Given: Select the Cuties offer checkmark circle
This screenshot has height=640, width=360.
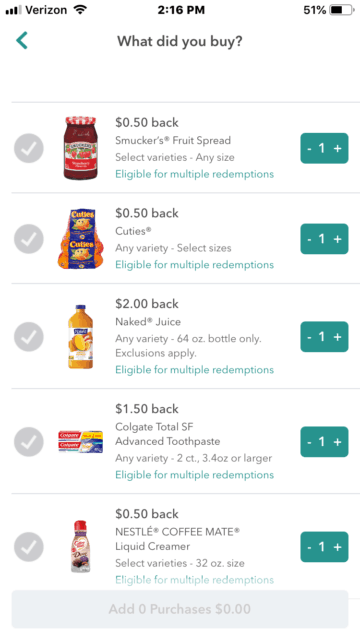Looking at the screenshot, I should (29, 239).
